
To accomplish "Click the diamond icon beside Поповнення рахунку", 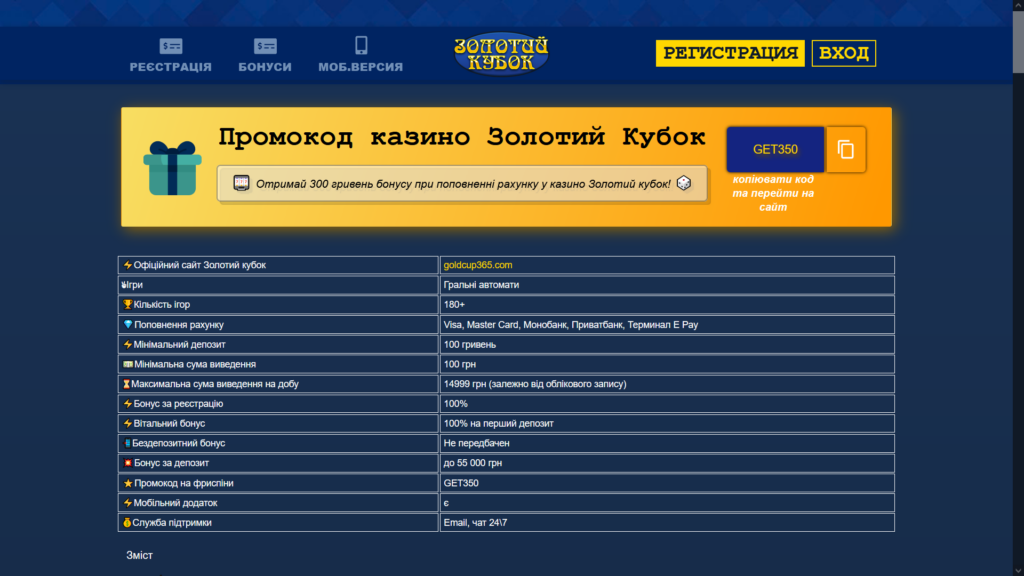I will (128, 325).
